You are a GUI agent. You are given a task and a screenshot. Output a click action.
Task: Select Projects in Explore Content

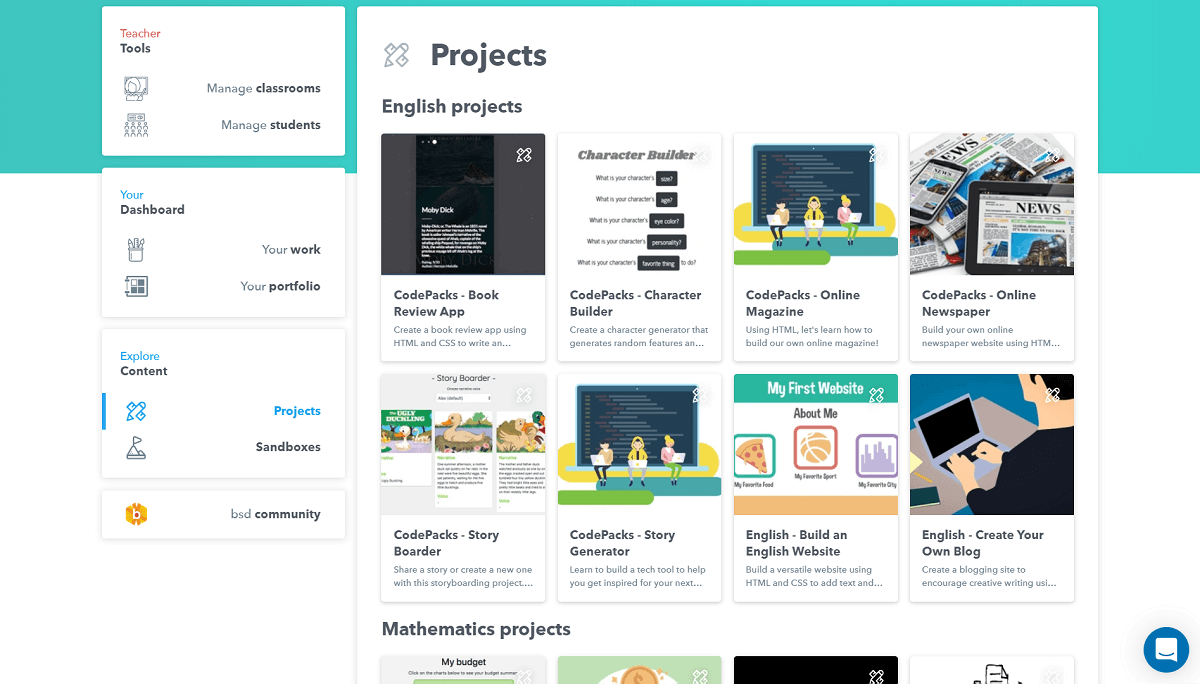[297, 411]
